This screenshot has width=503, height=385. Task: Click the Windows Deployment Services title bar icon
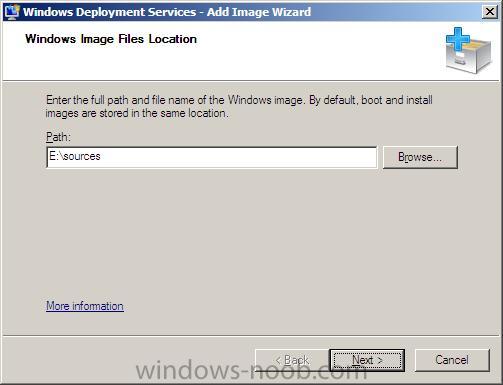coord(12,12)
